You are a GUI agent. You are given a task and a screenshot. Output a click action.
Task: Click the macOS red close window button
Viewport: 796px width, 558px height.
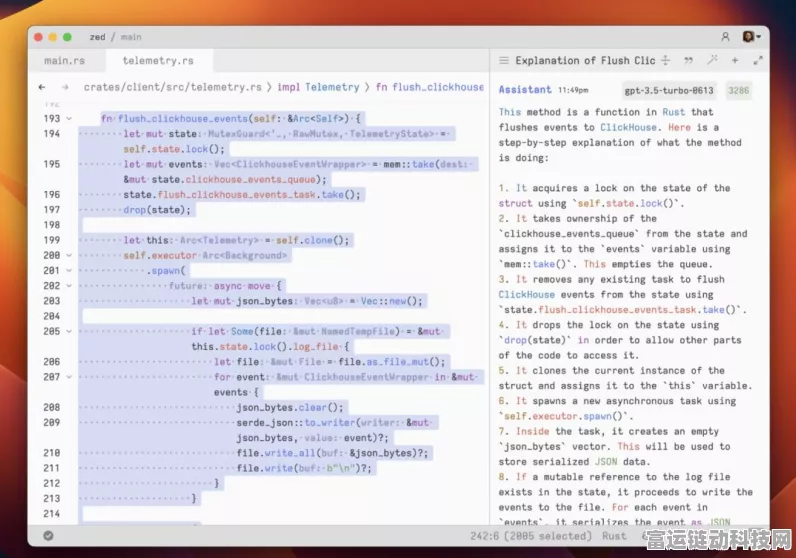[x=39, y=37]
